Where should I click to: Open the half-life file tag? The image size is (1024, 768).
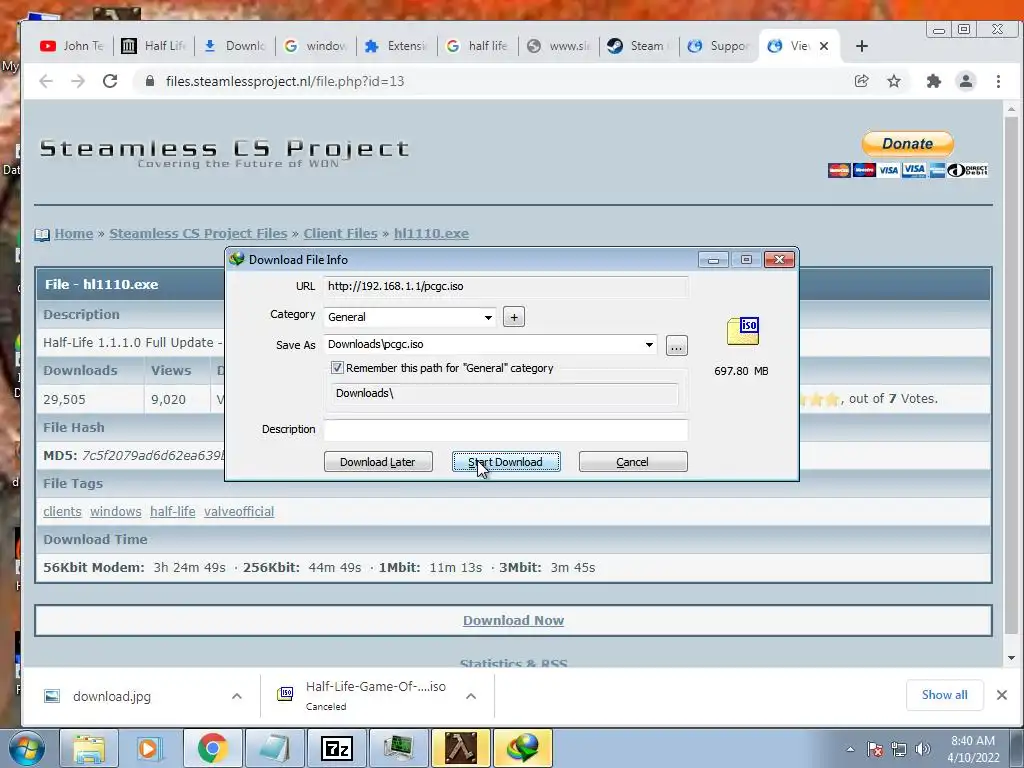pyautogui.click(x=172, y=511)
